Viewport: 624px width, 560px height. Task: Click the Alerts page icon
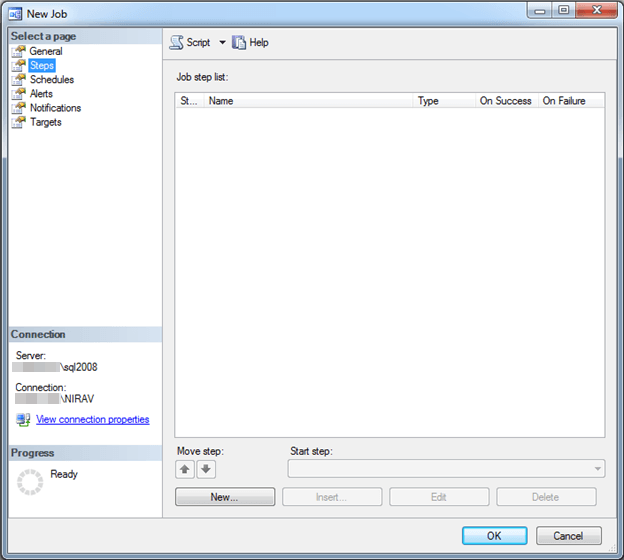[18, 94]
